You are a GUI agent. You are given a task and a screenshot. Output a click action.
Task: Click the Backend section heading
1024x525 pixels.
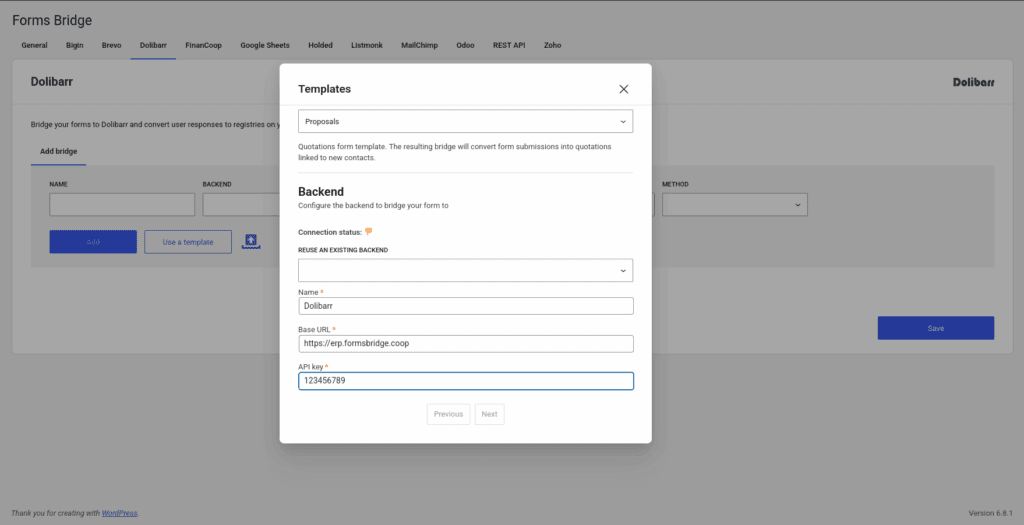tap(321, 191)
